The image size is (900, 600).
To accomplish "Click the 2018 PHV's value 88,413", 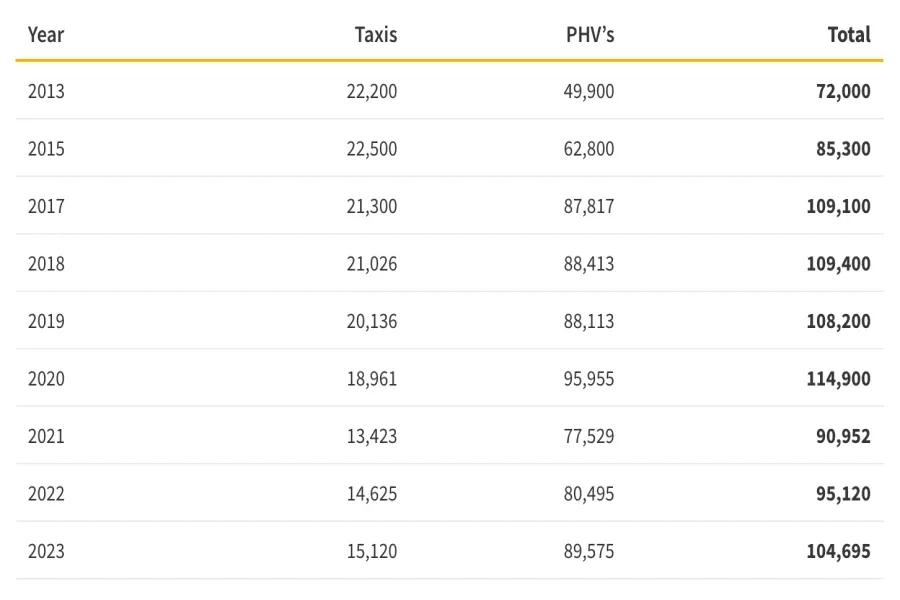I will point(589,264).
